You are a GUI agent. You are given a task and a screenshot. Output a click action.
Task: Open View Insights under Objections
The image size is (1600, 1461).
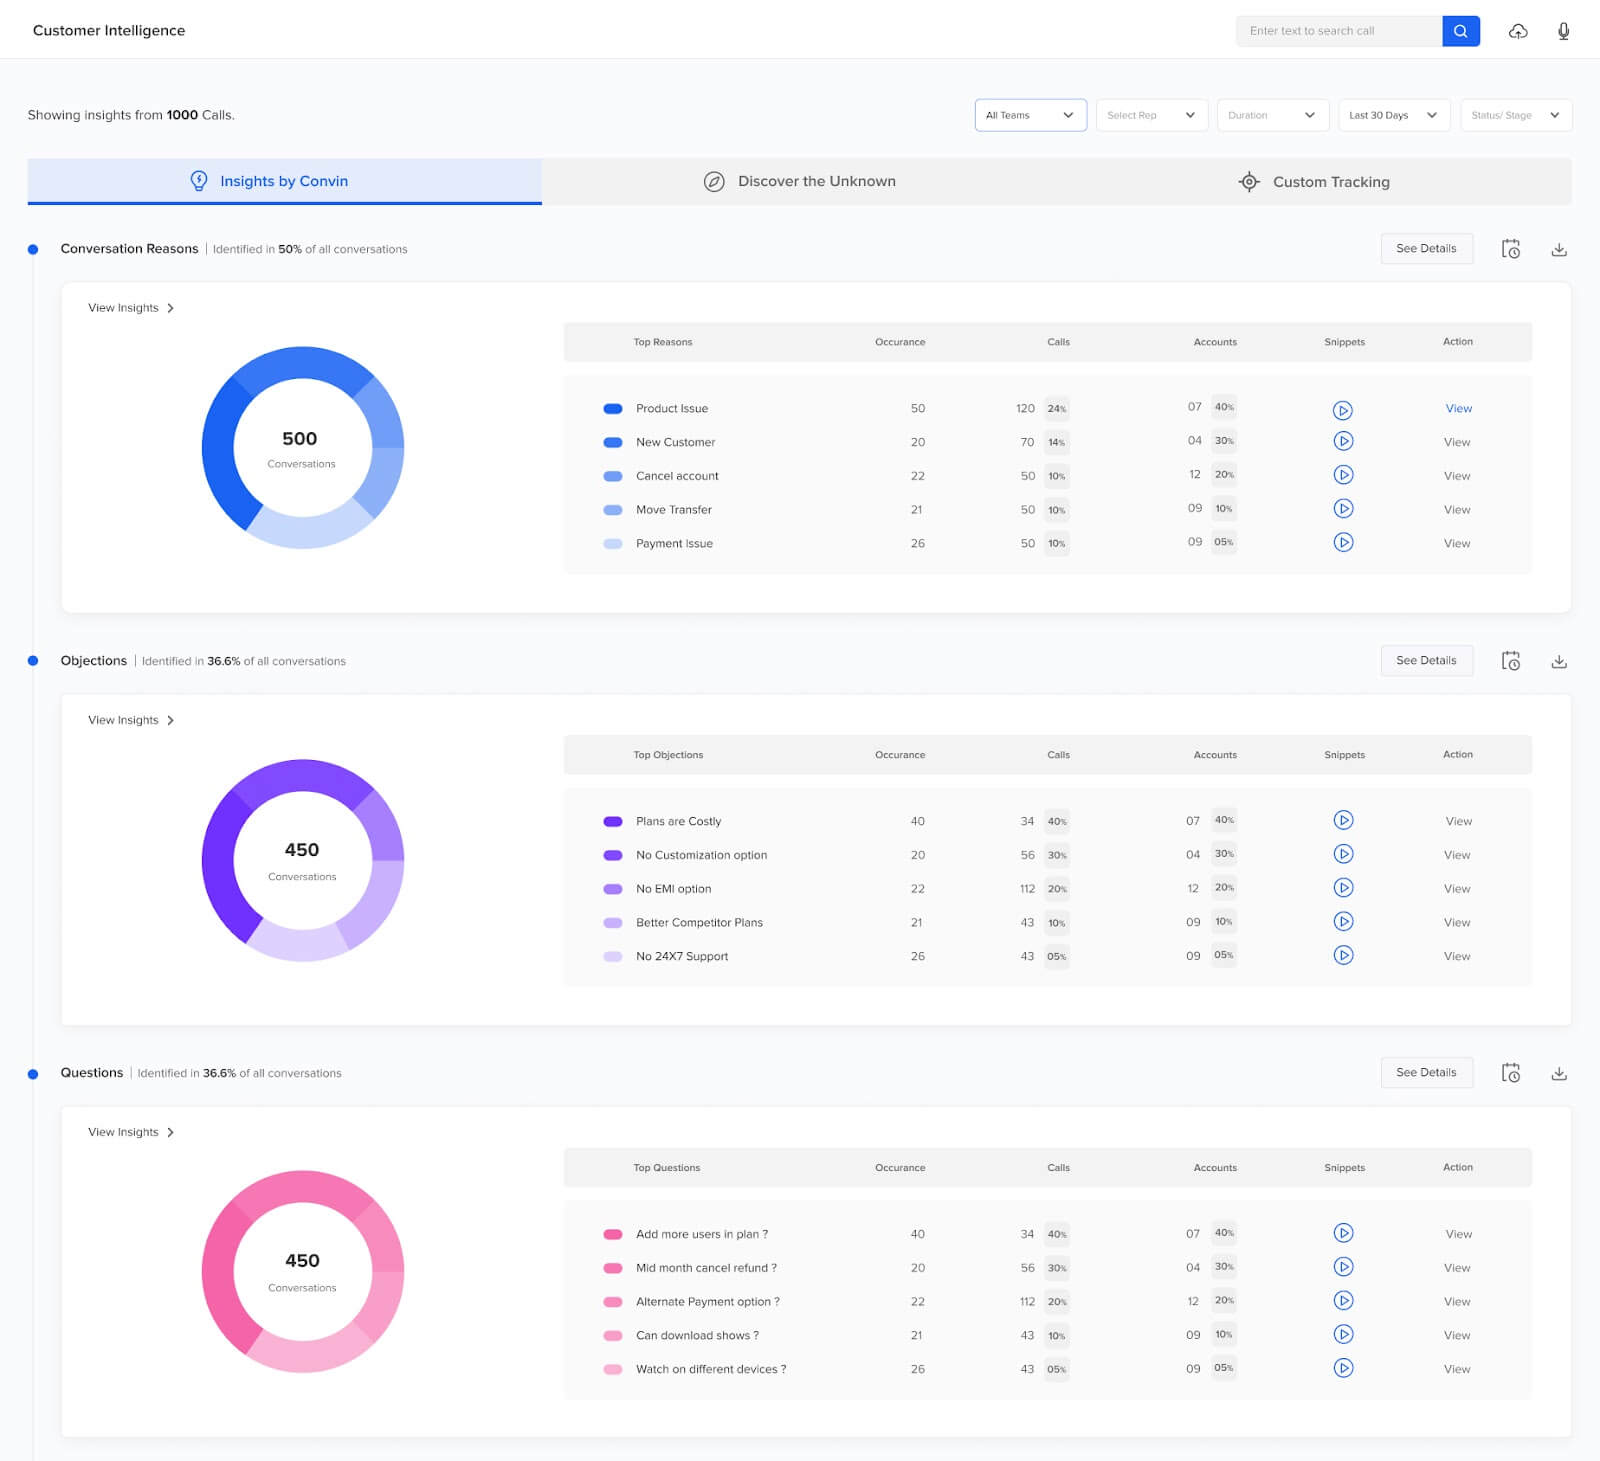pos(130,719)
